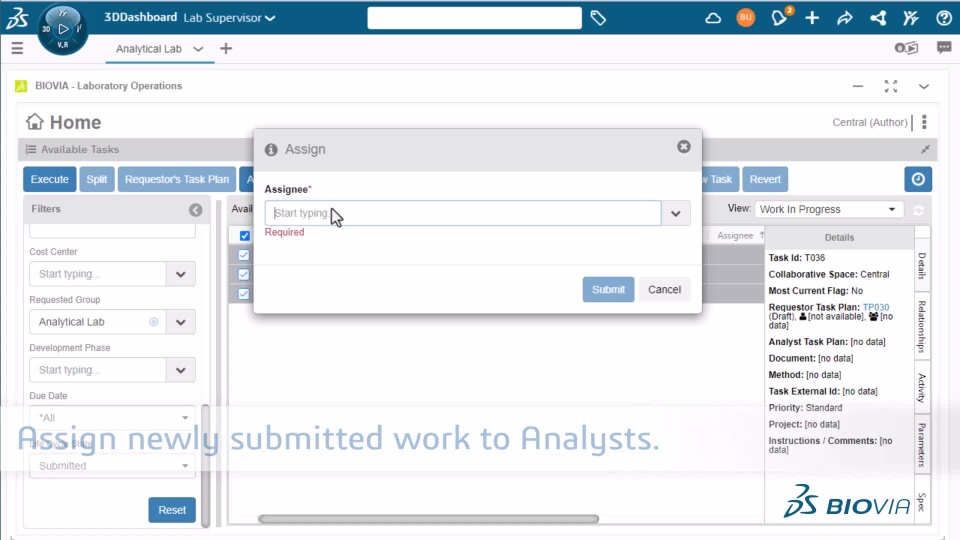The image size is (960, 540).
Task: Click the 3DS logo icon
Action: (x=17, y=18)
